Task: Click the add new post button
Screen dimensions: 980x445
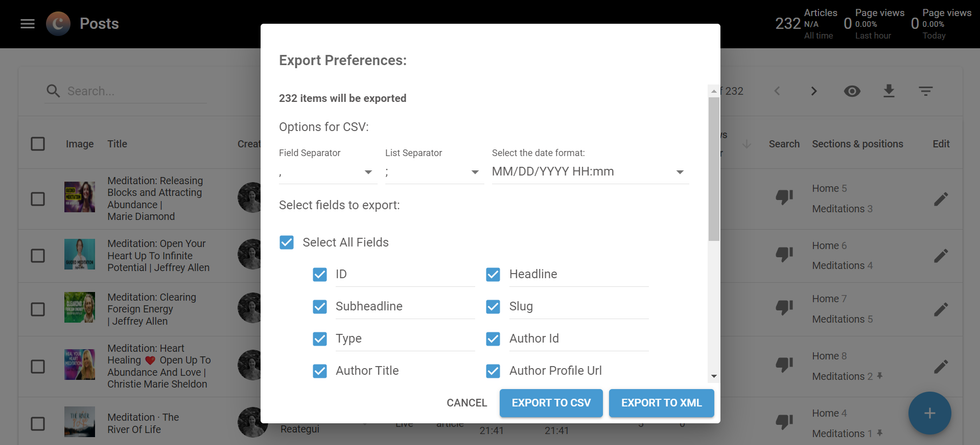Action: point(929,413)
